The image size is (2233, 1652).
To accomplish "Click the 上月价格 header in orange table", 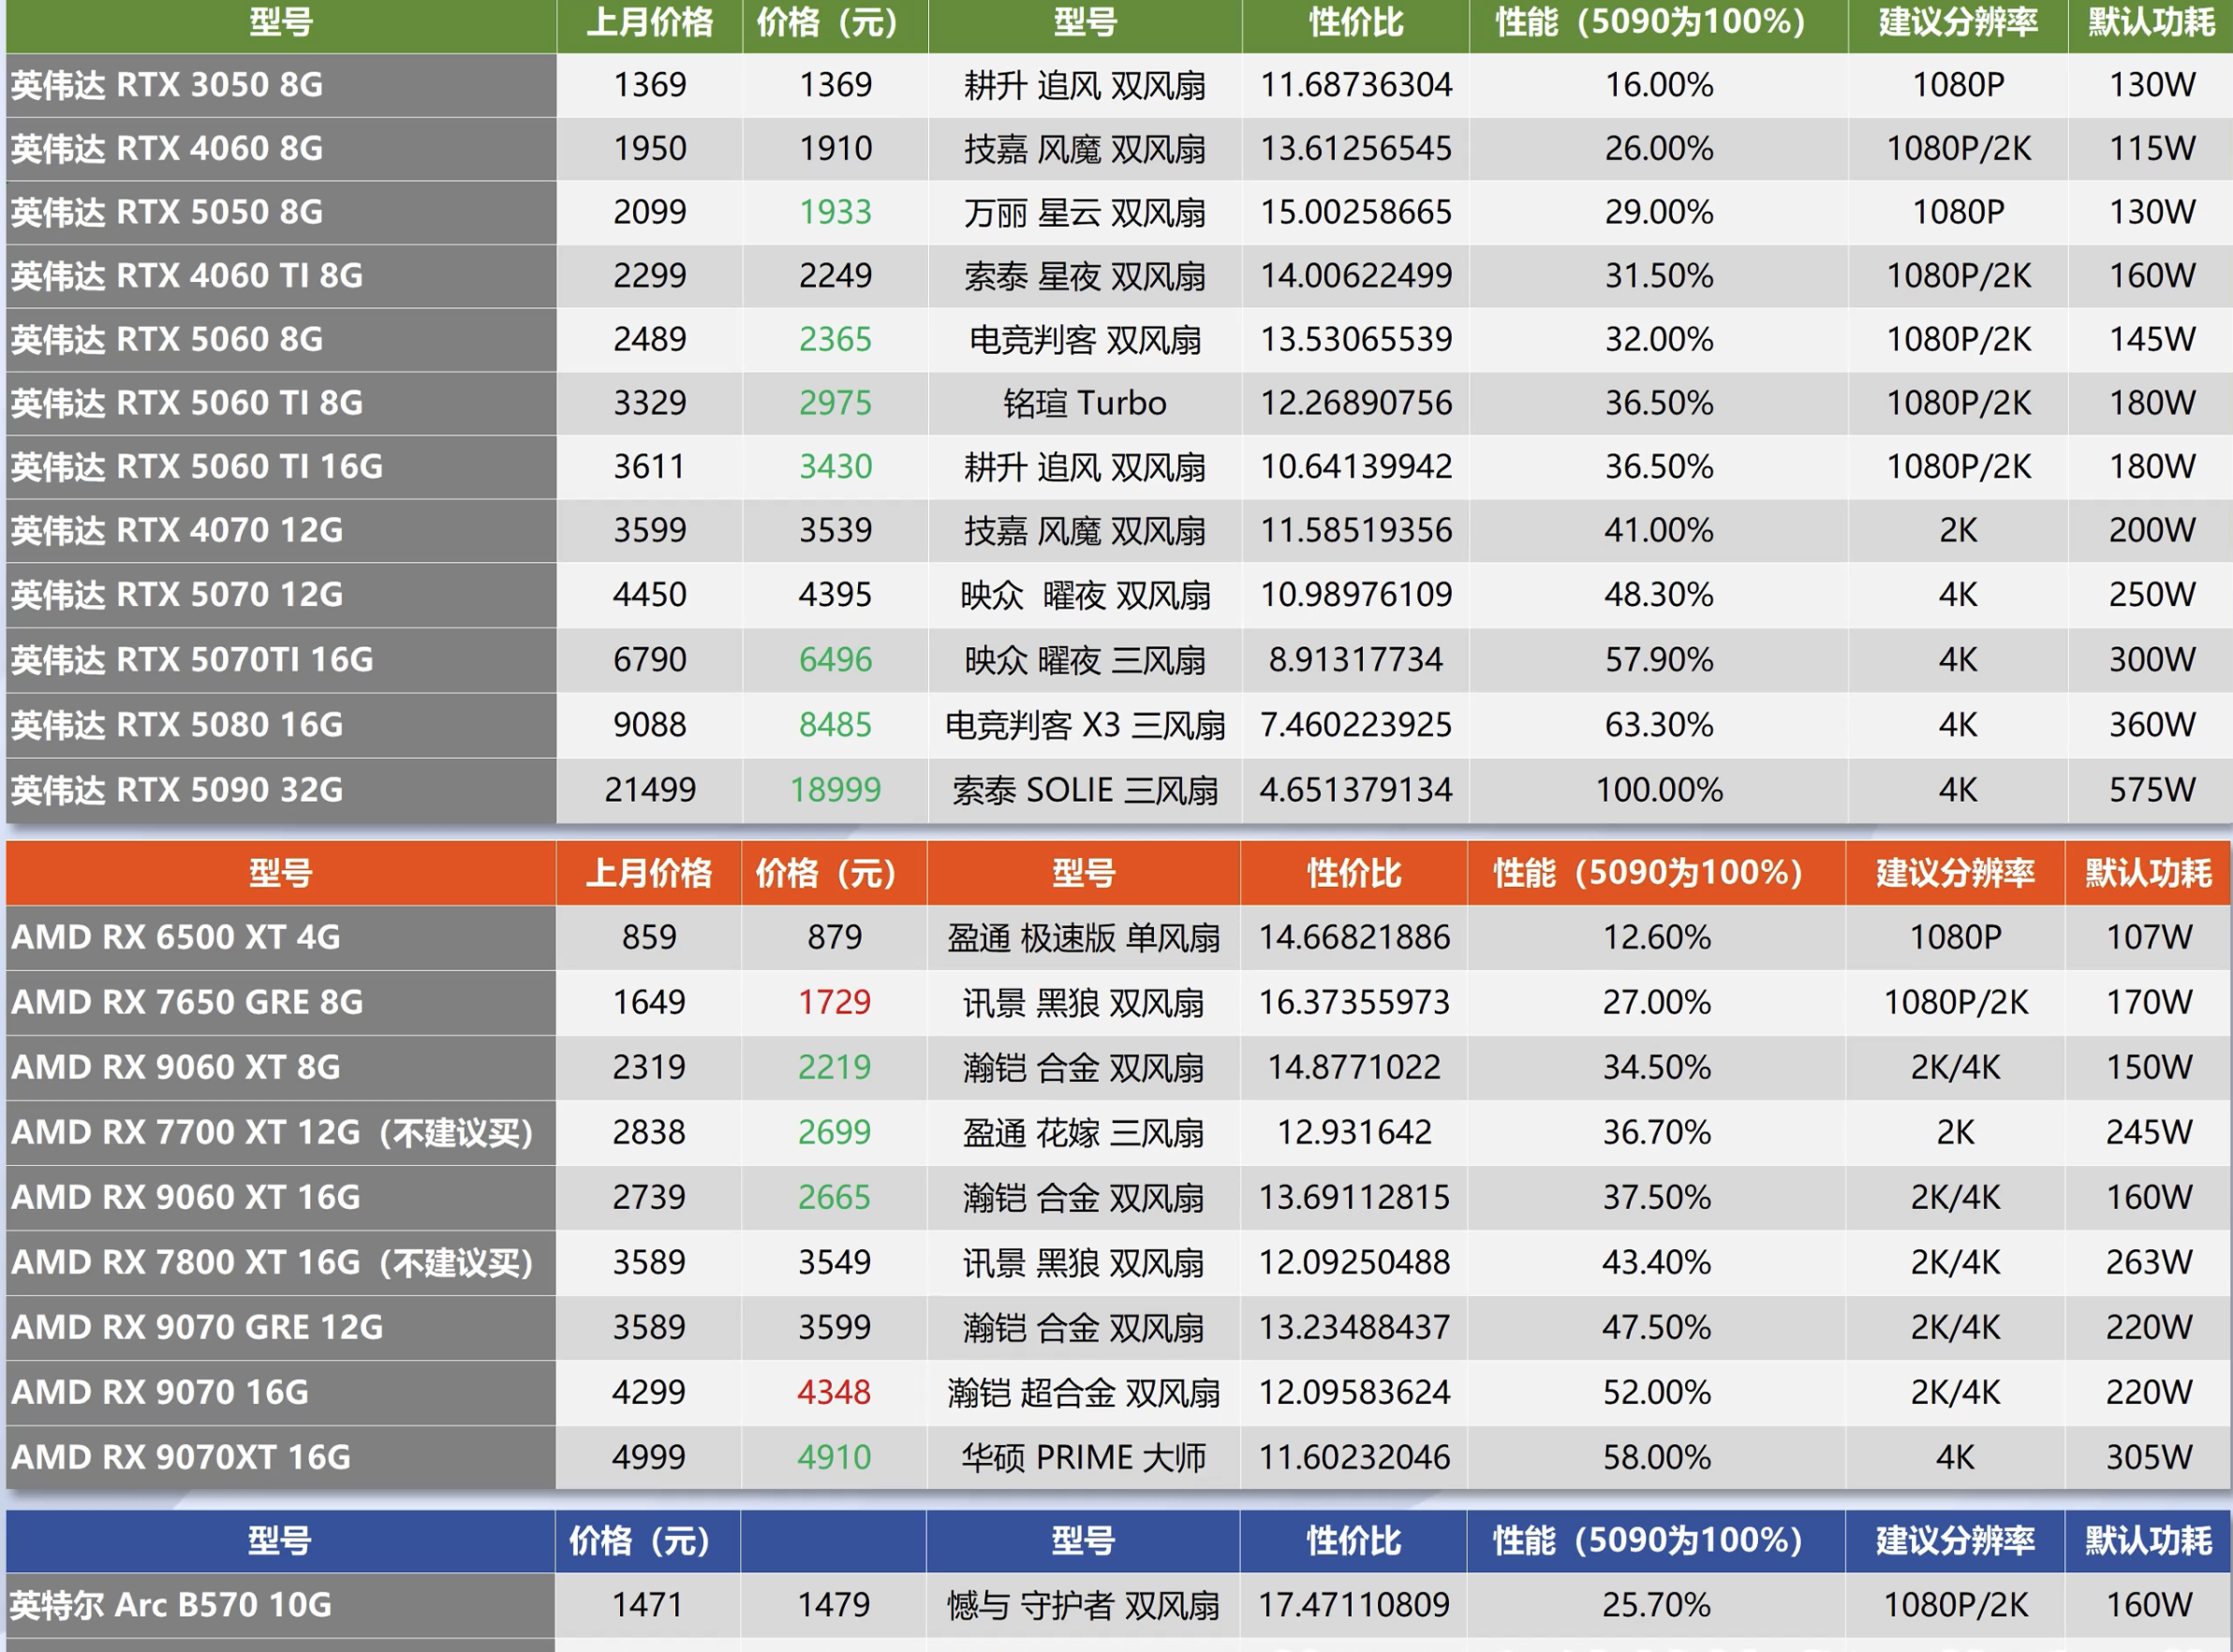I will tap(649, 873).
